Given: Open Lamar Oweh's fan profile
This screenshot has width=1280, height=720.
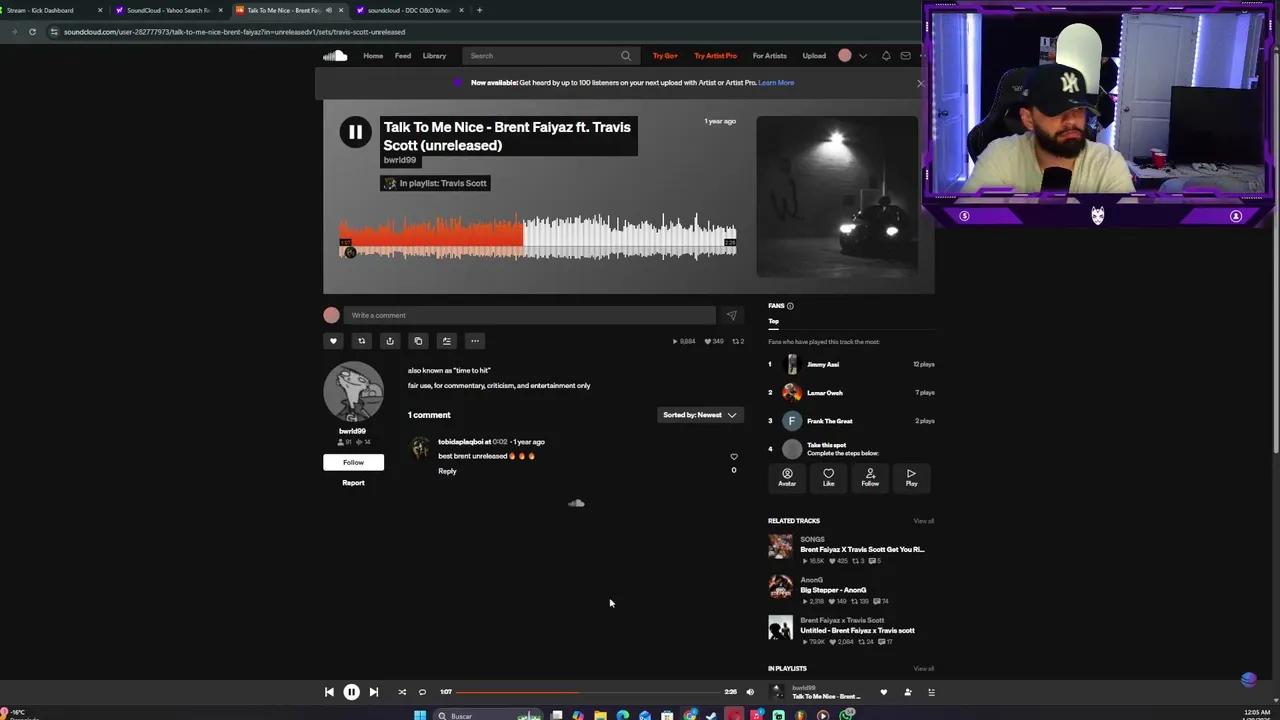Looking at the screenshot, I should click(825, 393).
